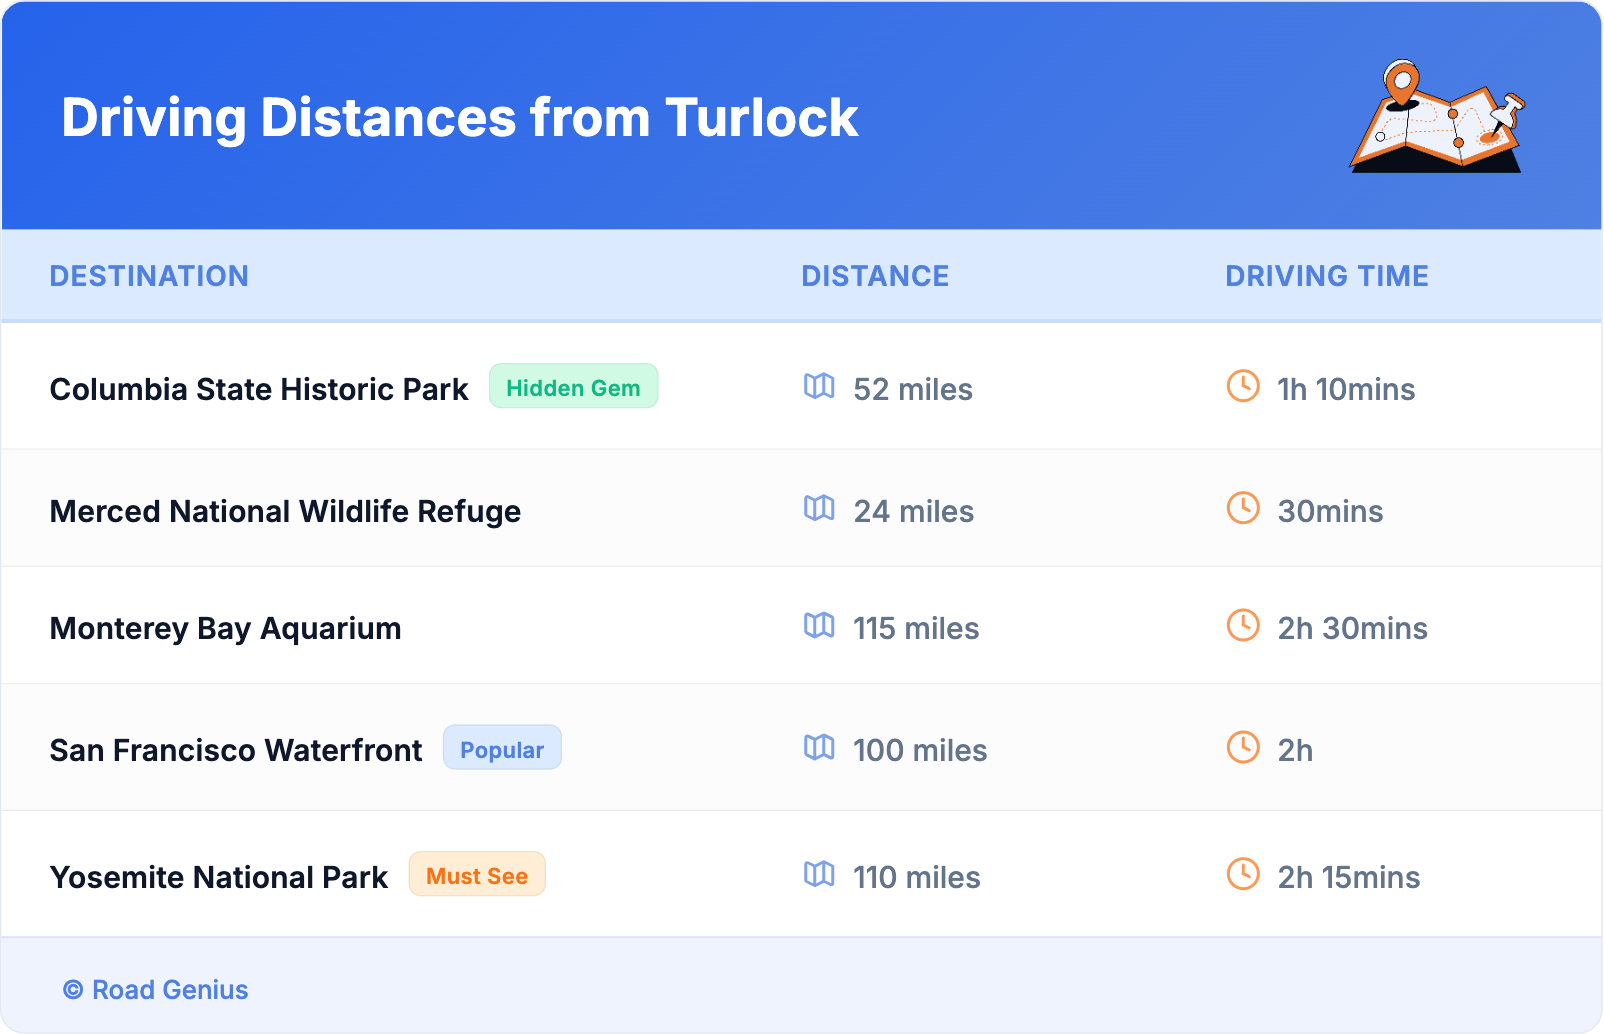The image size is (1604, 1034).
Task: Select the Must See badge
Action: click(x=477, y=875)
